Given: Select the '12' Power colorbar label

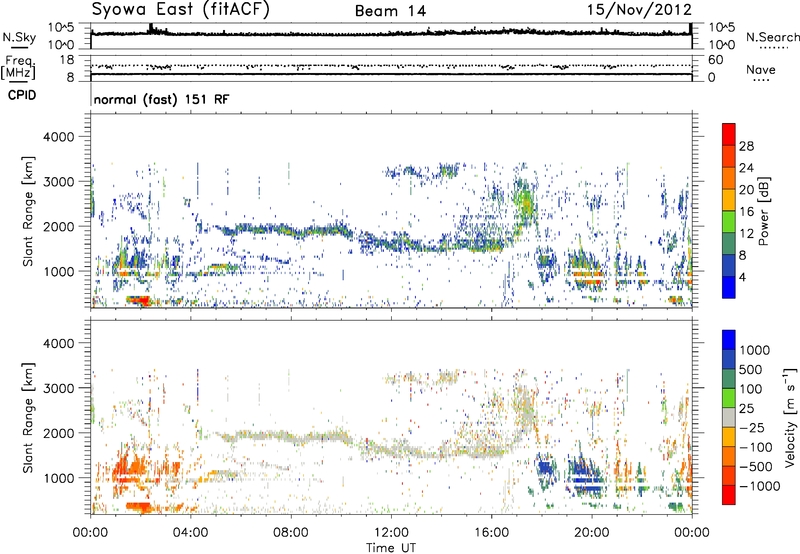Looking at the screenshot, I should point(746,234).
